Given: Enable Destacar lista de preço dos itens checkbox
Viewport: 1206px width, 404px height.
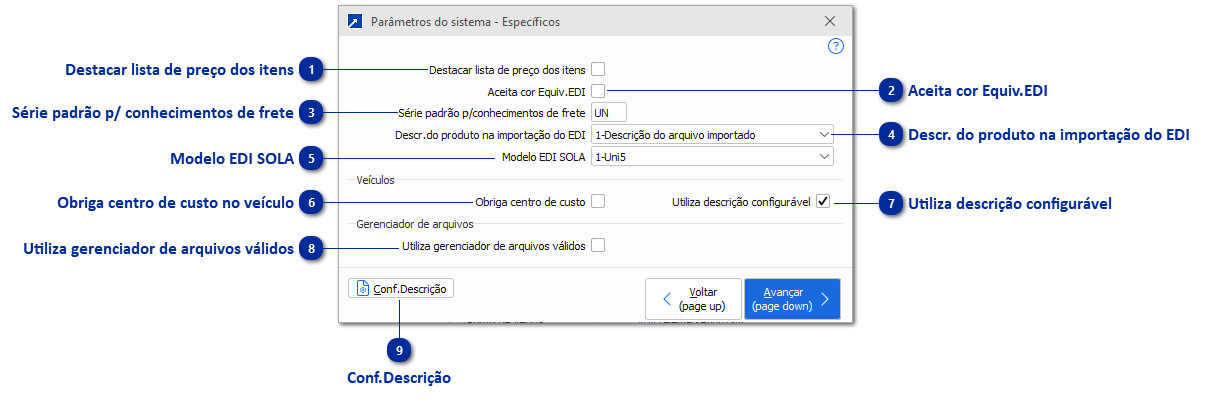Looking at the screenshot, I should coord(598,70).
